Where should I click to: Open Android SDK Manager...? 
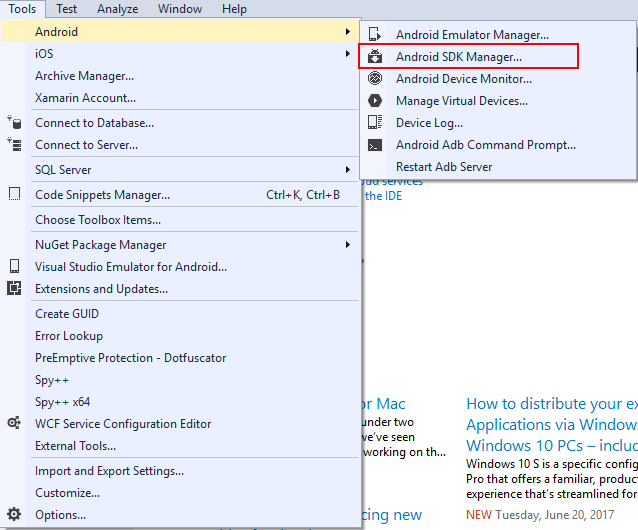(x=498, y=56)
